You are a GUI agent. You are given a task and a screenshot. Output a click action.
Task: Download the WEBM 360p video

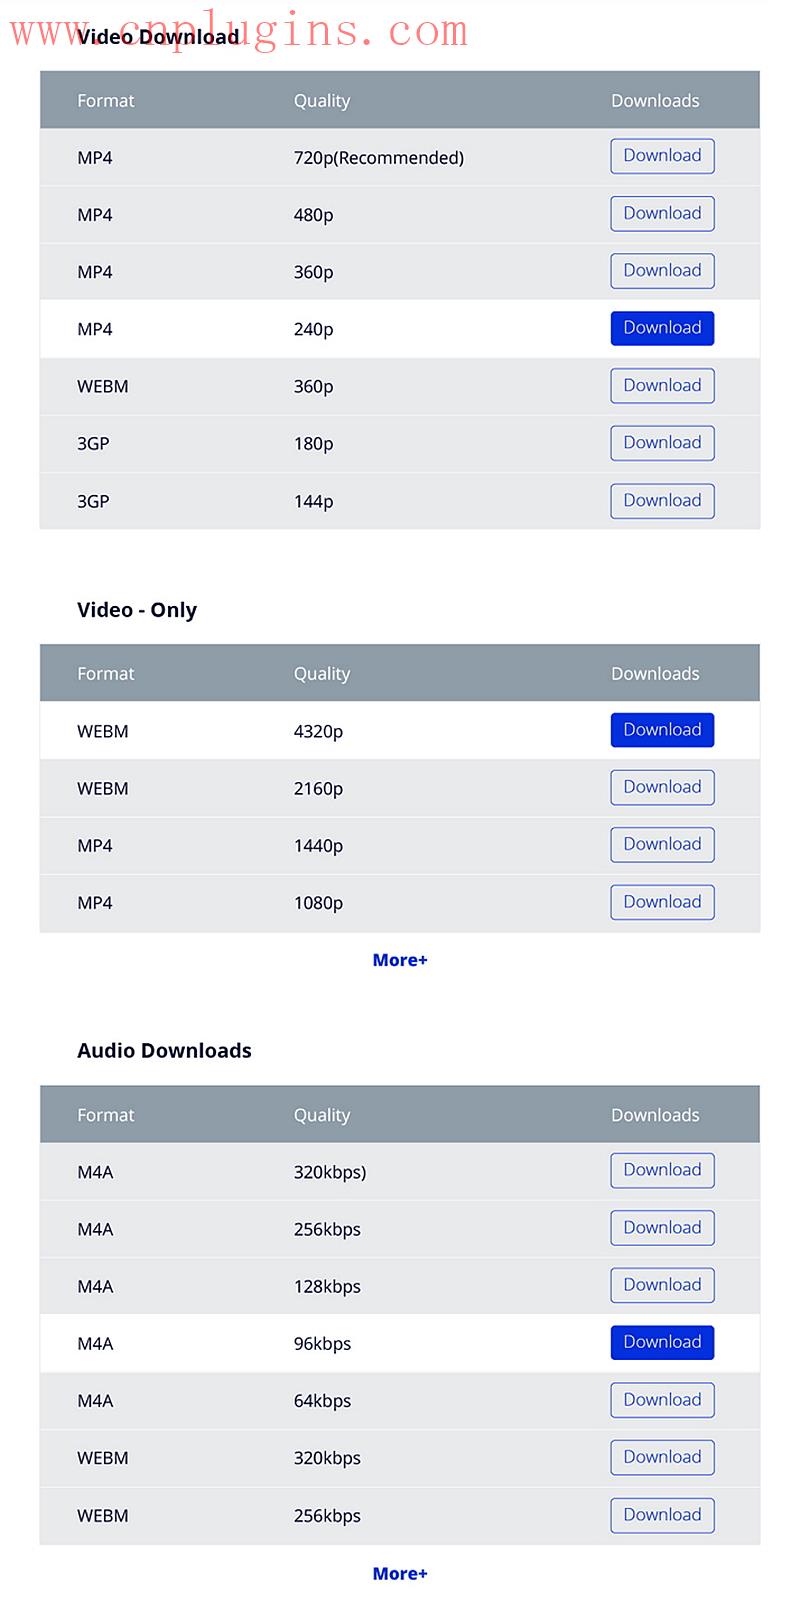point(662,386)
